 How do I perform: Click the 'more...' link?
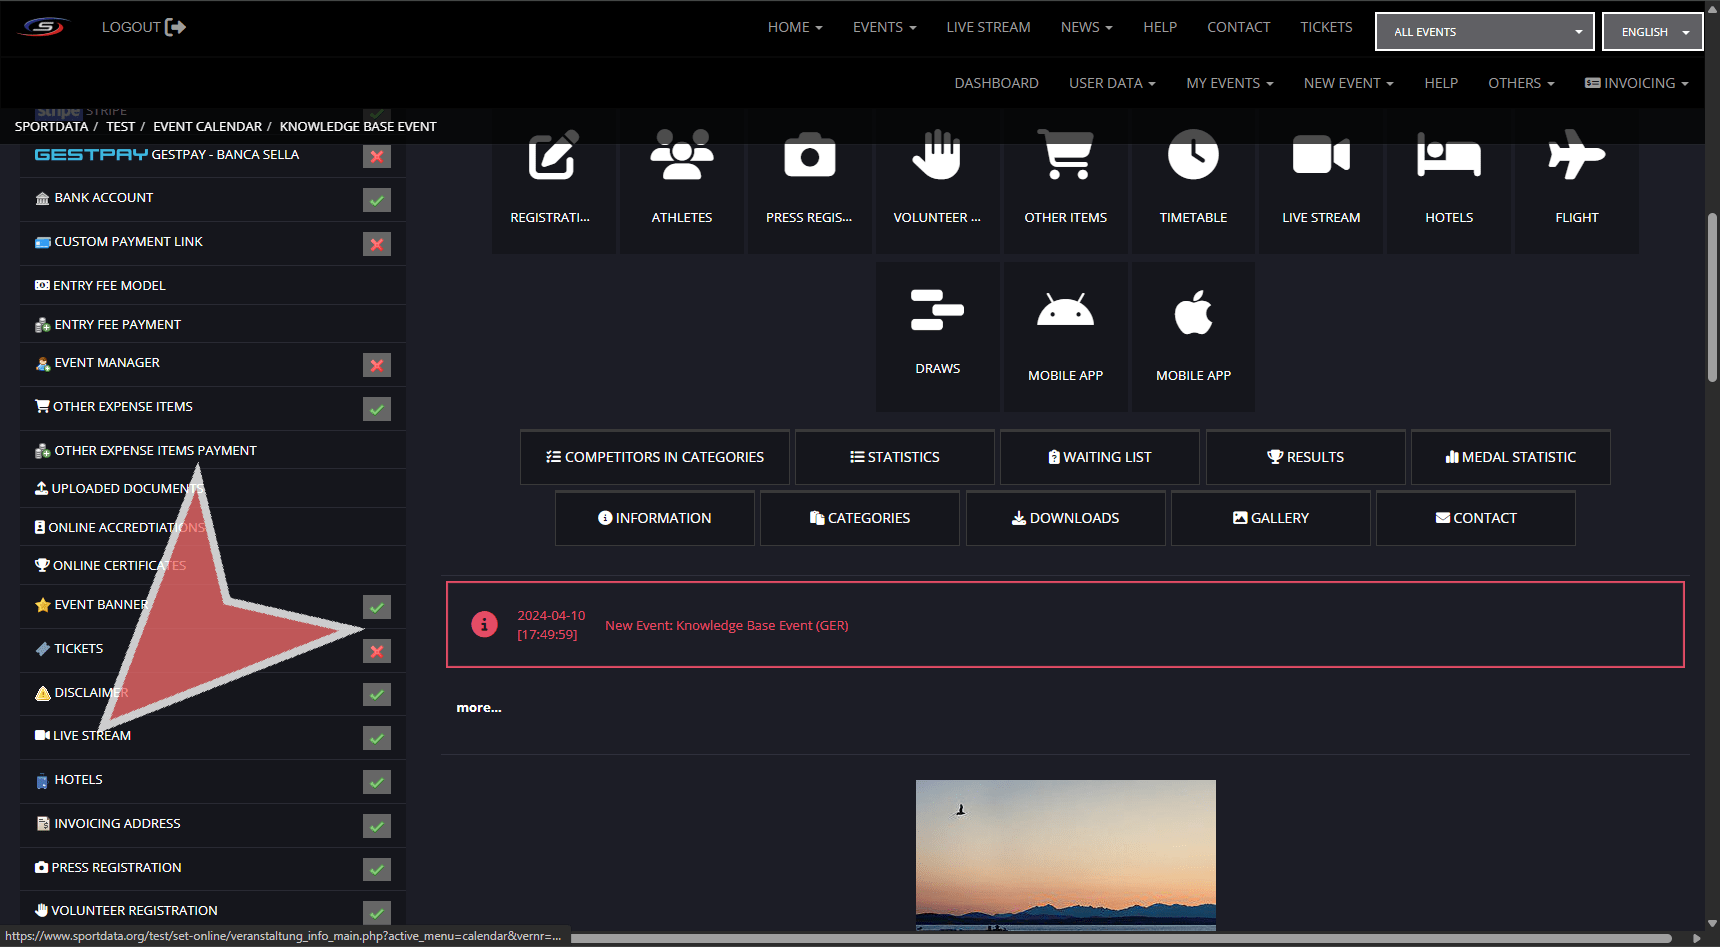[479, 708]
